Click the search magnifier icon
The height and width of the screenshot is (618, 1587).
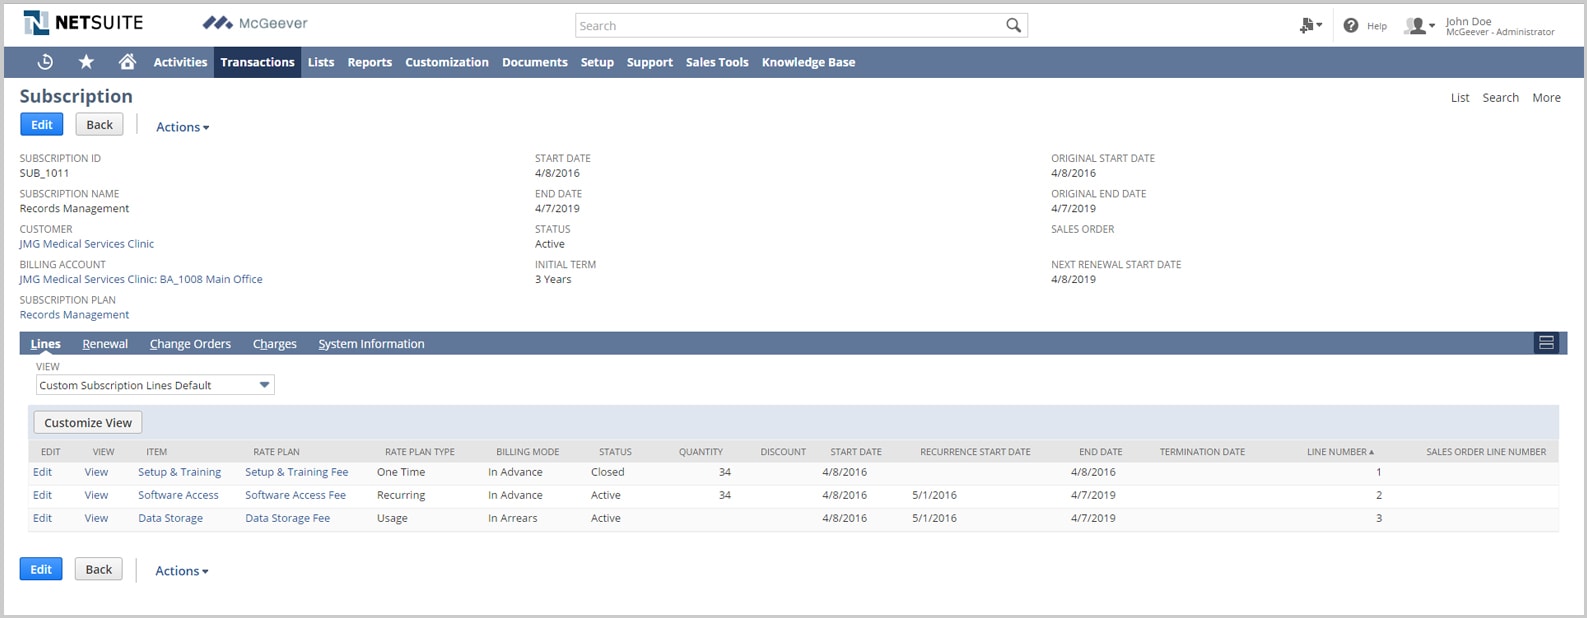1013,26
